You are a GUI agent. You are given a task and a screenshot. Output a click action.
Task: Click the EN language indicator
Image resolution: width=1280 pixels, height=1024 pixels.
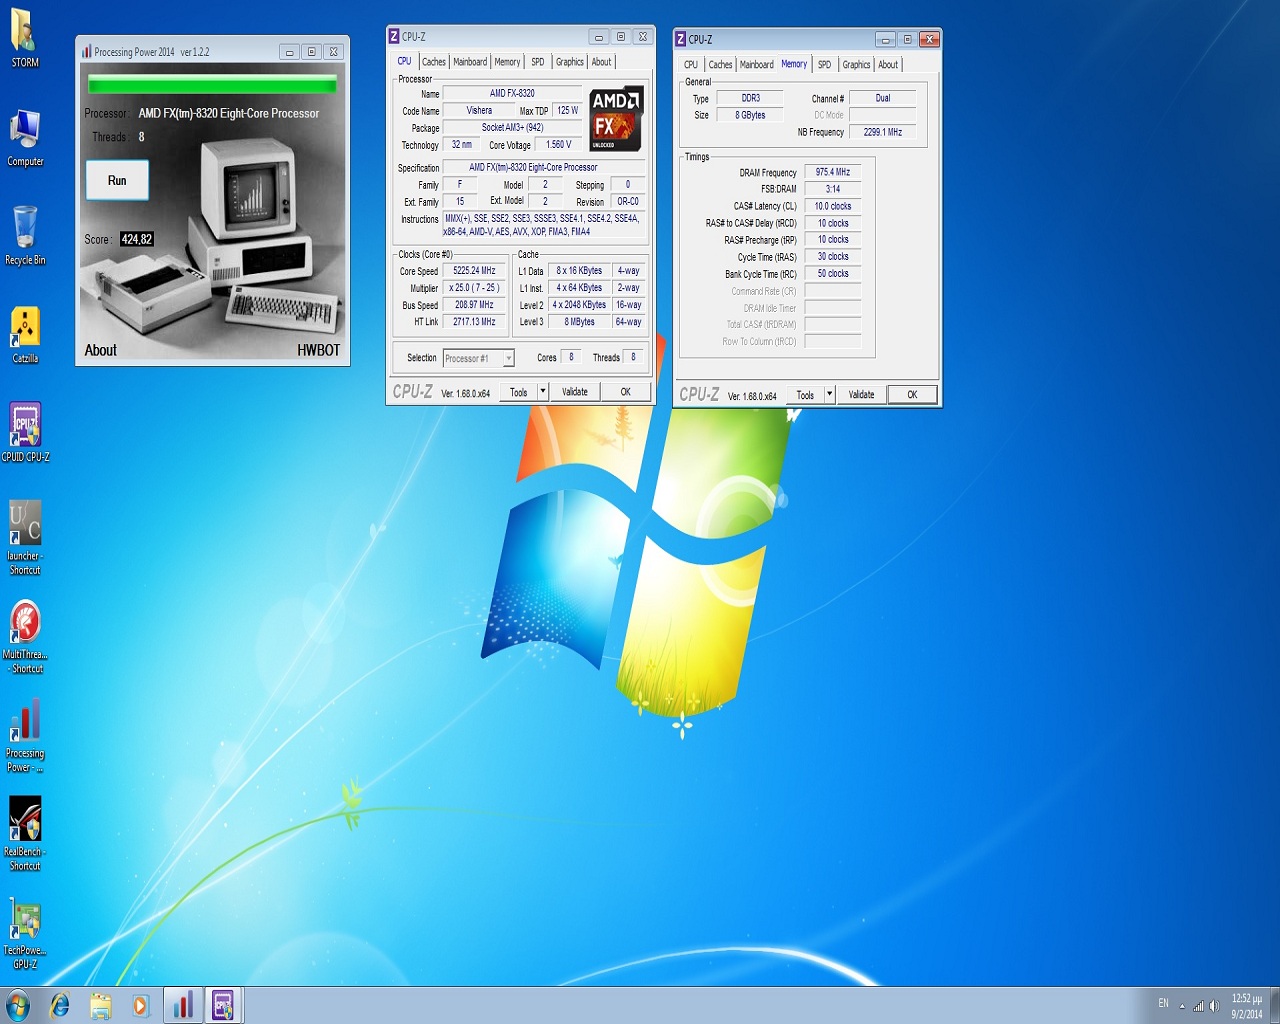(x=1163, y=1003)
